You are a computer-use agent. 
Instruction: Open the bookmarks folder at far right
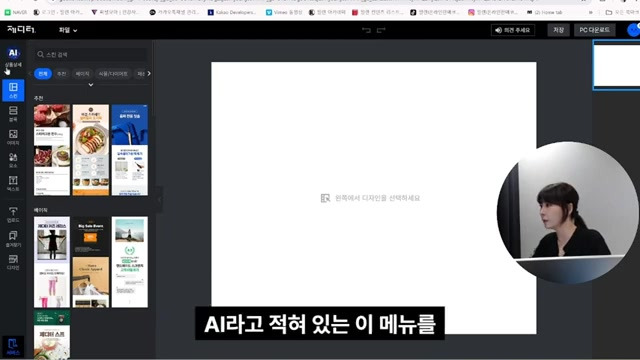click(x=621, y=12)
